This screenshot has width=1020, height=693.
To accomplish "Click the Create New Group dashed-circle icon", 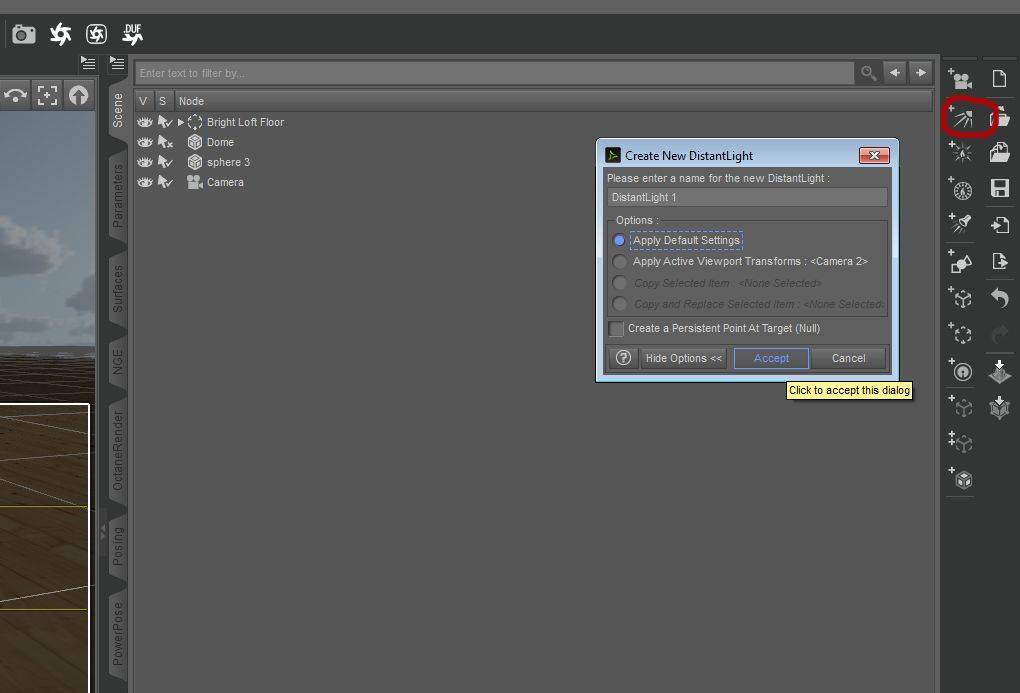I will (x=961, y=333).
